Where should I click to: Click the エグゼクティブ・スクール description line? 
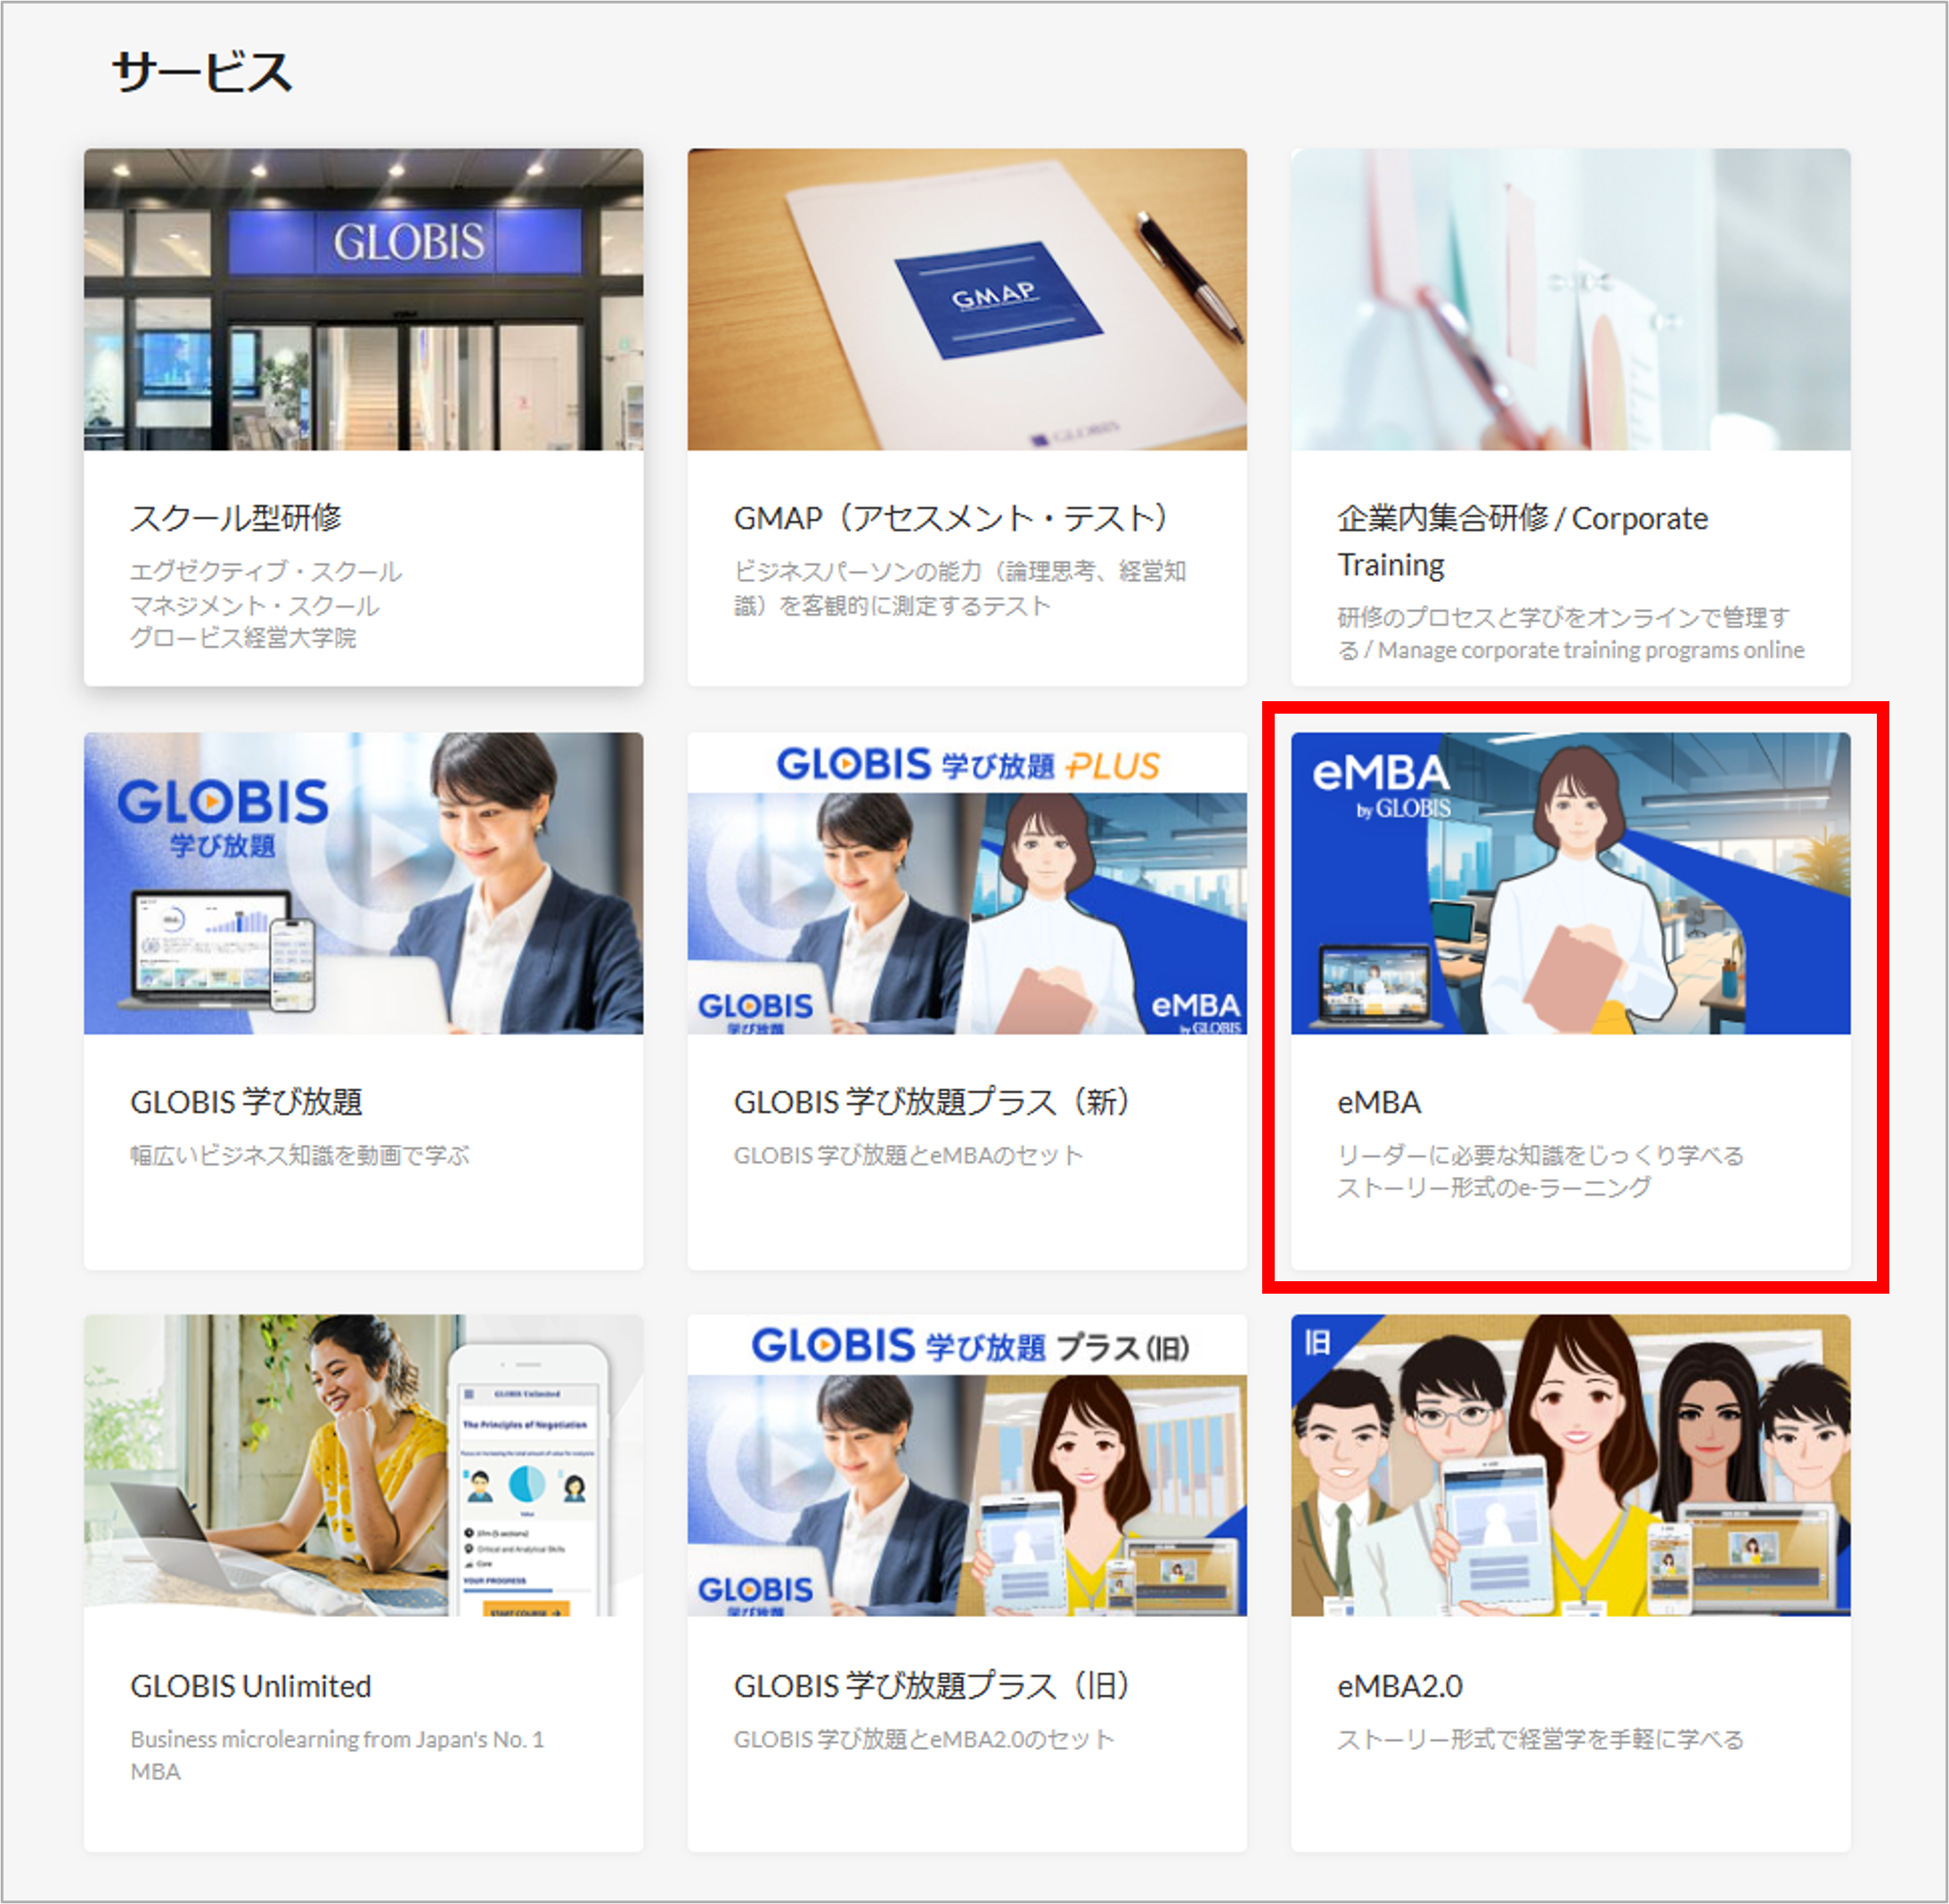pos(266,571)
